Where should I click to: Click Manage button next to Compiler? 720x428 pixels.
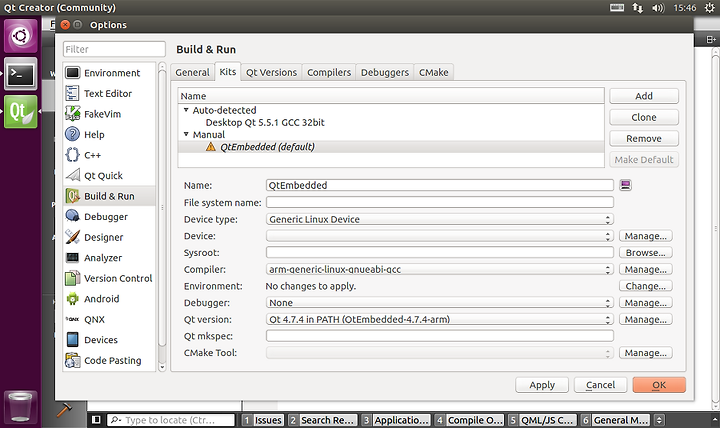[x=646, y=269]
